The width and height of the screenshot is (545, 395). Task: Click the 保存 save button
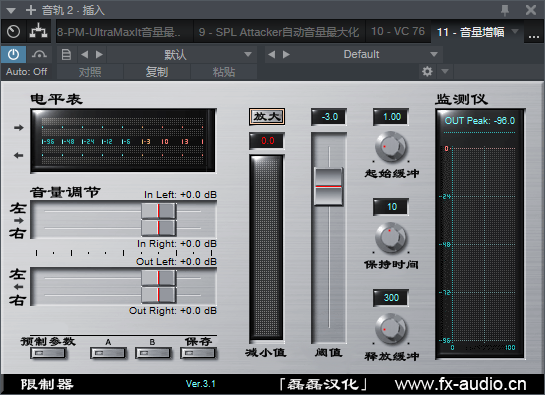198,353
